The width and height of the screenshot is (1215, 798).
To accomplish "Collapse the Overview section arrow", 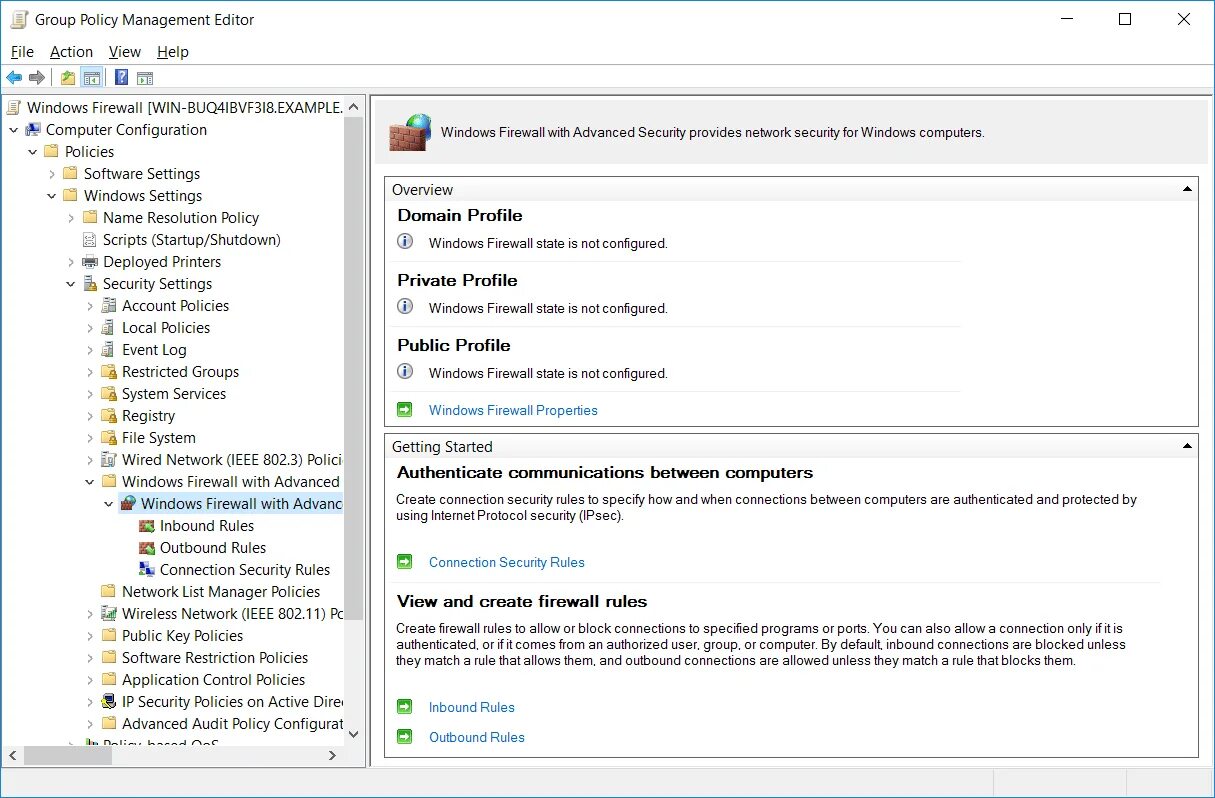I will (x=1187, y=189).
